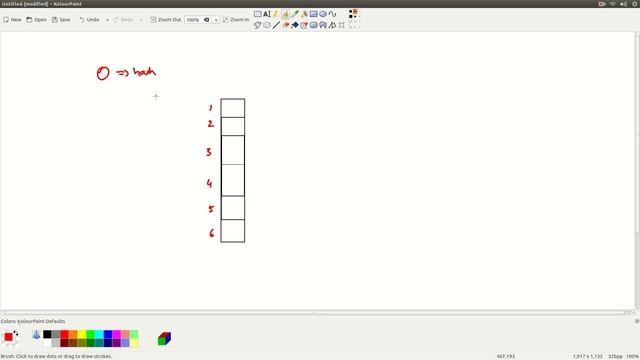This screenshot has width=640, height=360.
Task: Click the '32bpp' status bar entry
Action: point(615,356)
